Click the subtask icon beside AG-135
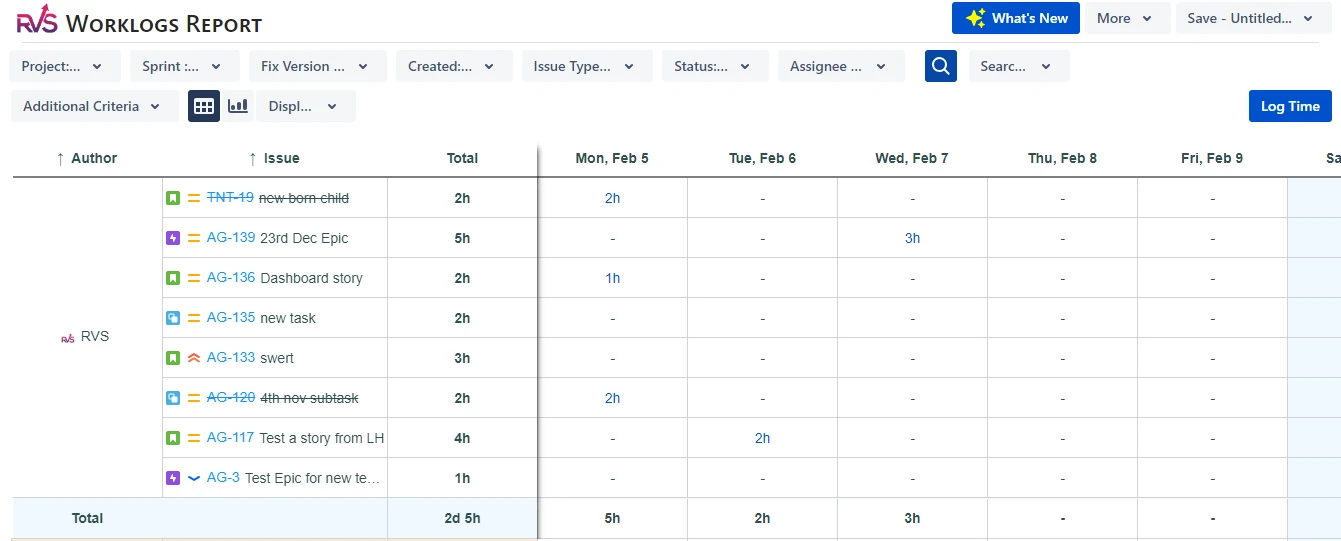This screenshot has height=541, width=1341. coord(173,318)
